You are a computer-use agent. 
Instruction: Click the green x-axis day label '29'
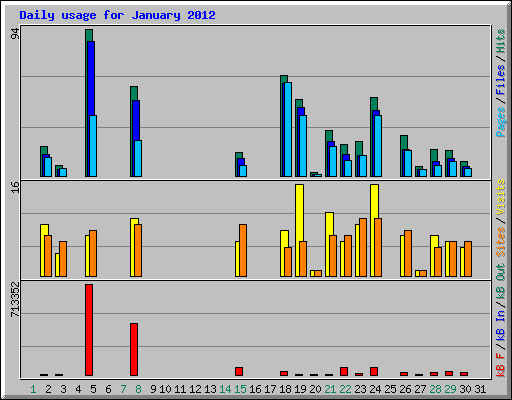point(450,389)
